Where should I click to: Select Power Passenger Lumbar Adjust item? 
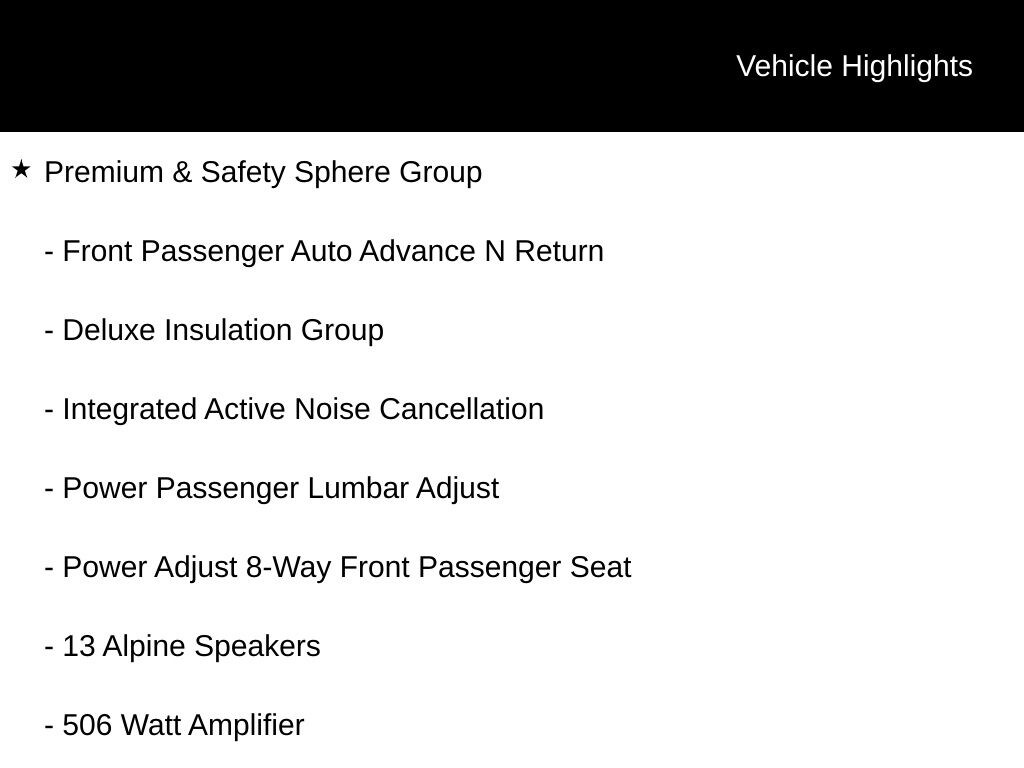pos(272,488)
